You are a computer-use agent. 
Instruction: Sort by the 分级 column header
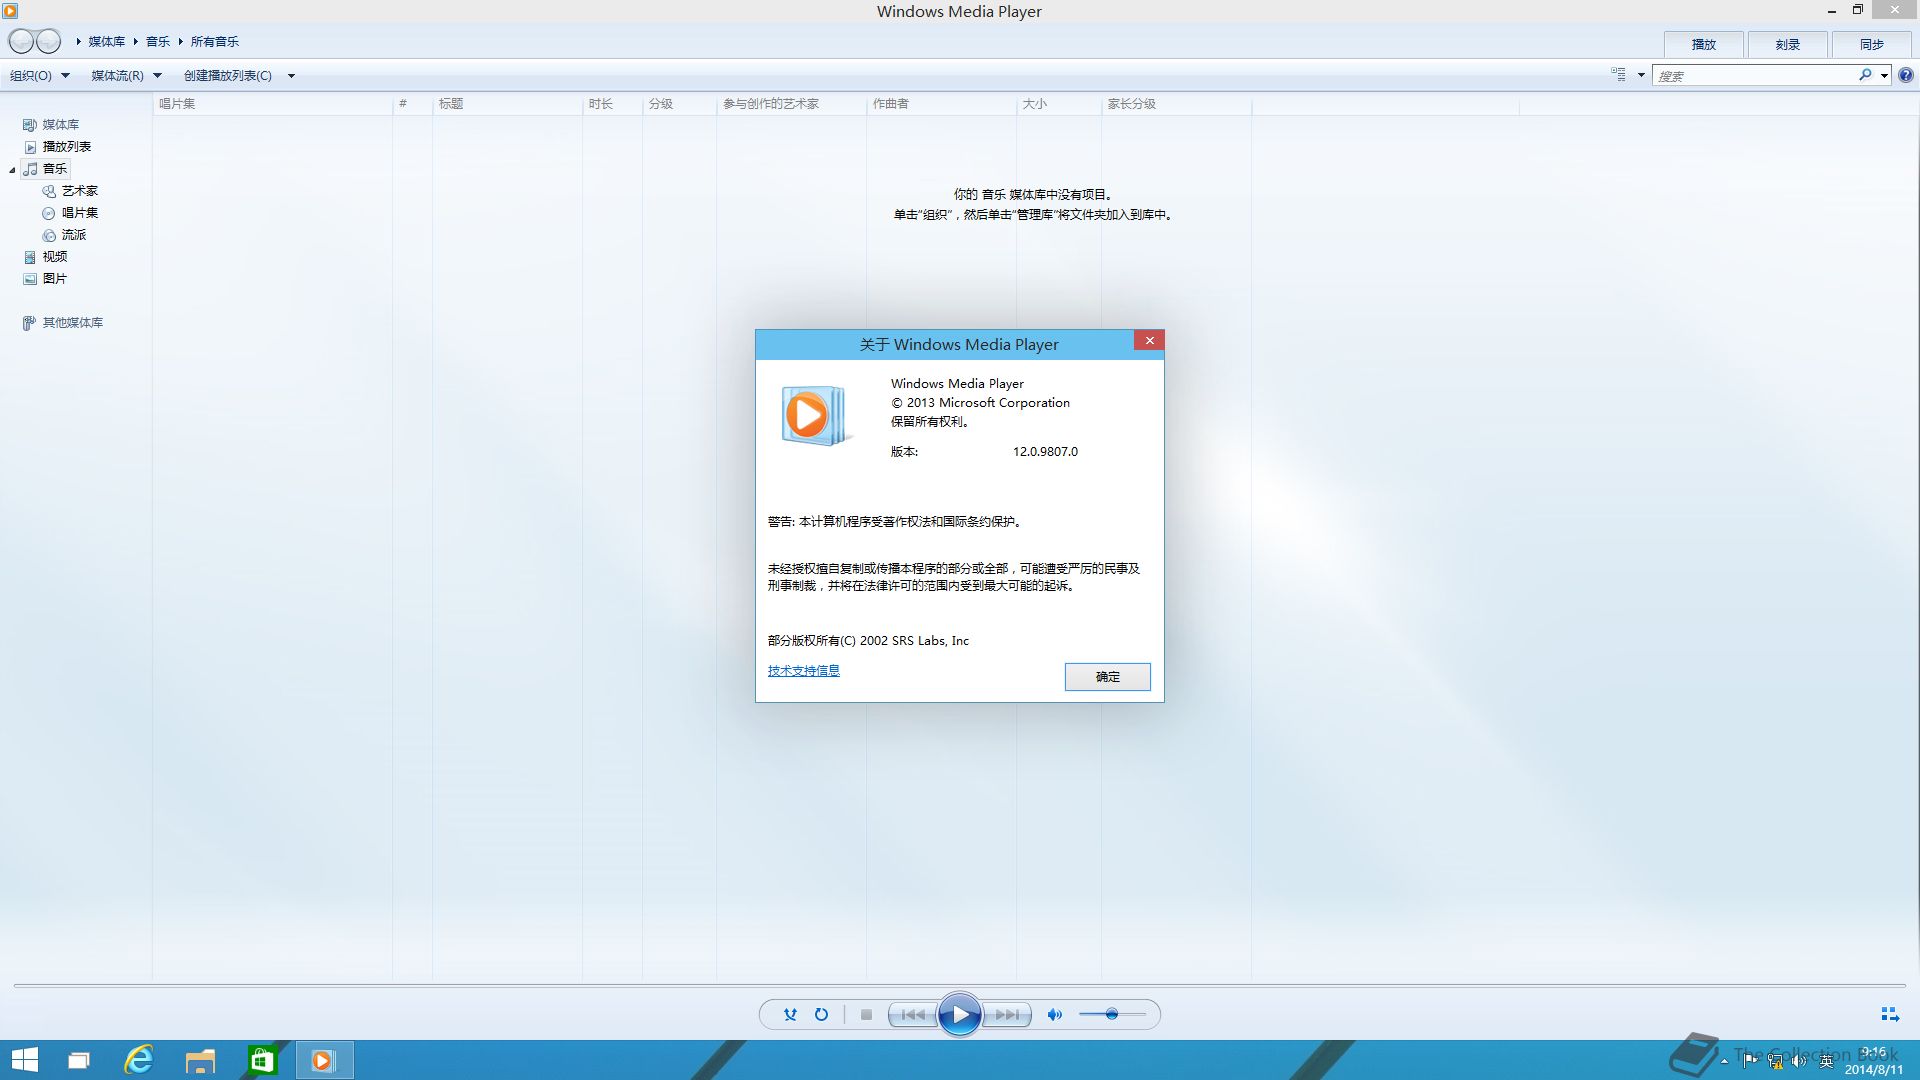pyautogui.click(x=679, y=103)
